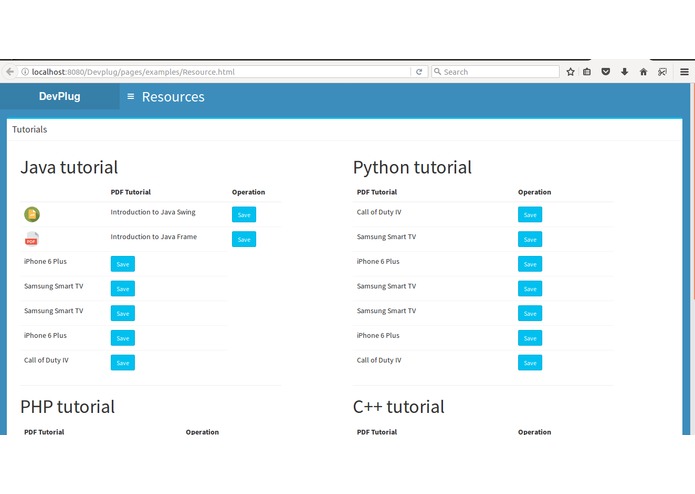Click Java section's Call of Duty IV text

46,360
